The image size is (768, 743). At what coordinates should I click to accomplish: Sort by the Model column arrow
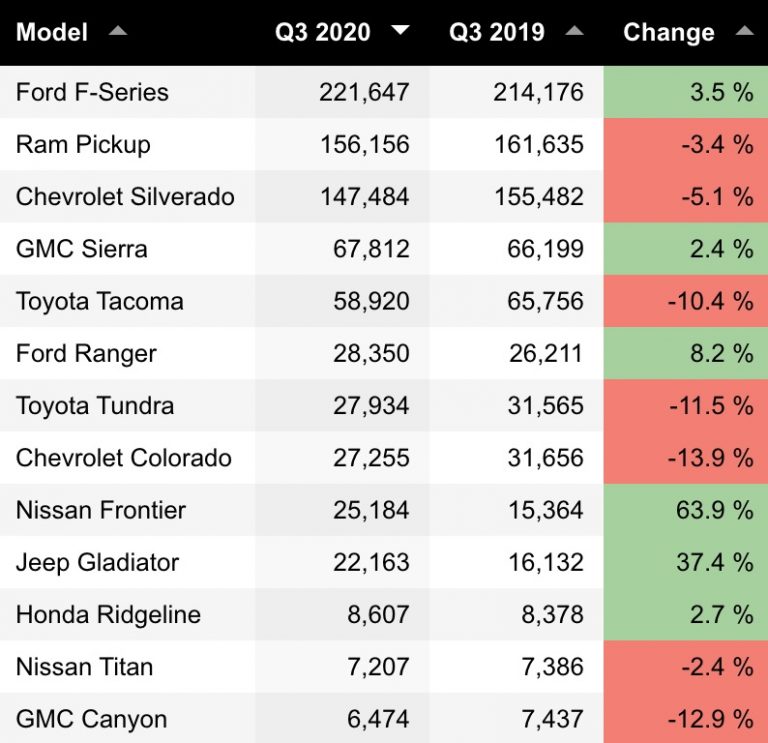point(118,31)
